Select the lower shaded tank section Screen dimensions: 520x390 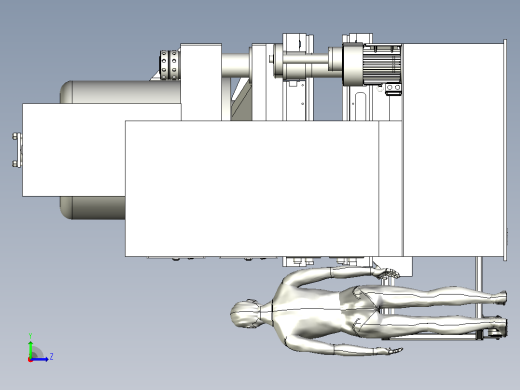tap(93, 207)
